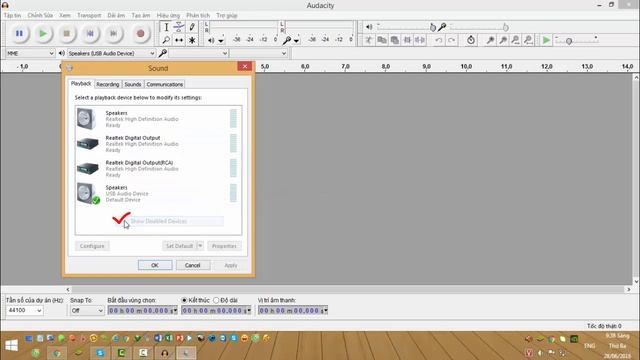The height and width of the screenshot is (360, 640).
Task: Open the output meter speaker dropdown arrow
Action: point(221,41)
